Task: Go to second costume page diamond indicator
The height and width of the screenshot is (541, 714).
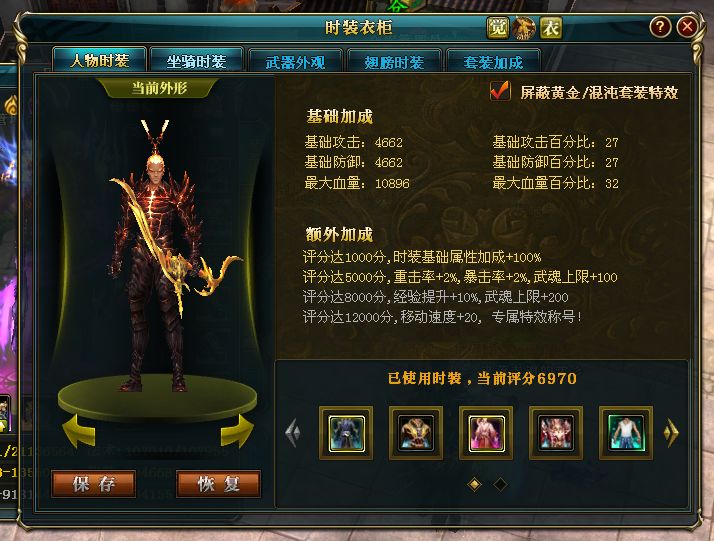Action: (500, 484)
